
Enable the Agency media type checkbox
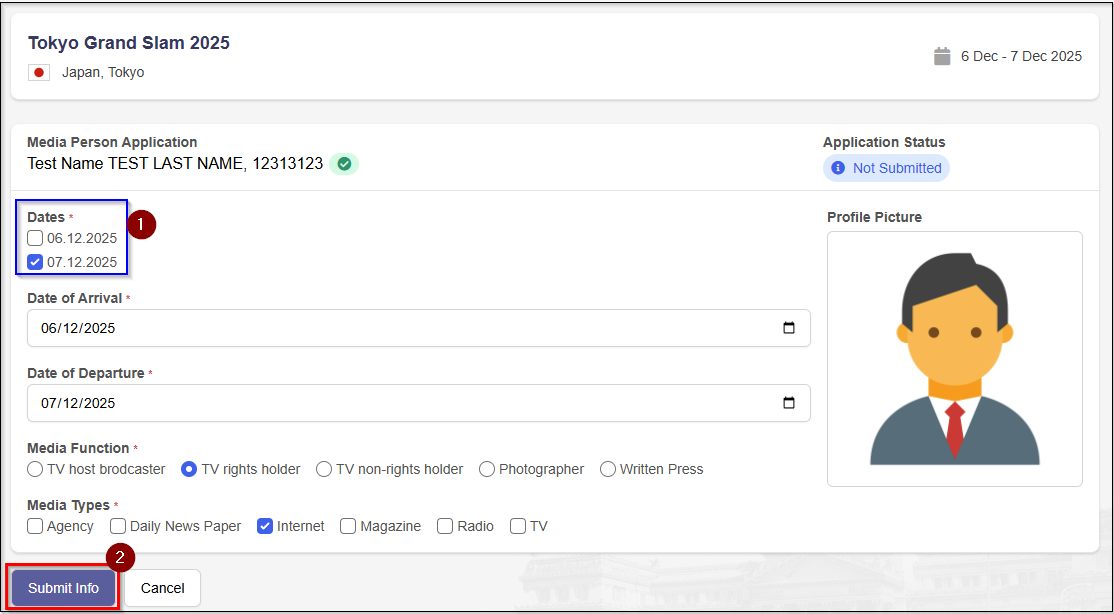[36, 526]
